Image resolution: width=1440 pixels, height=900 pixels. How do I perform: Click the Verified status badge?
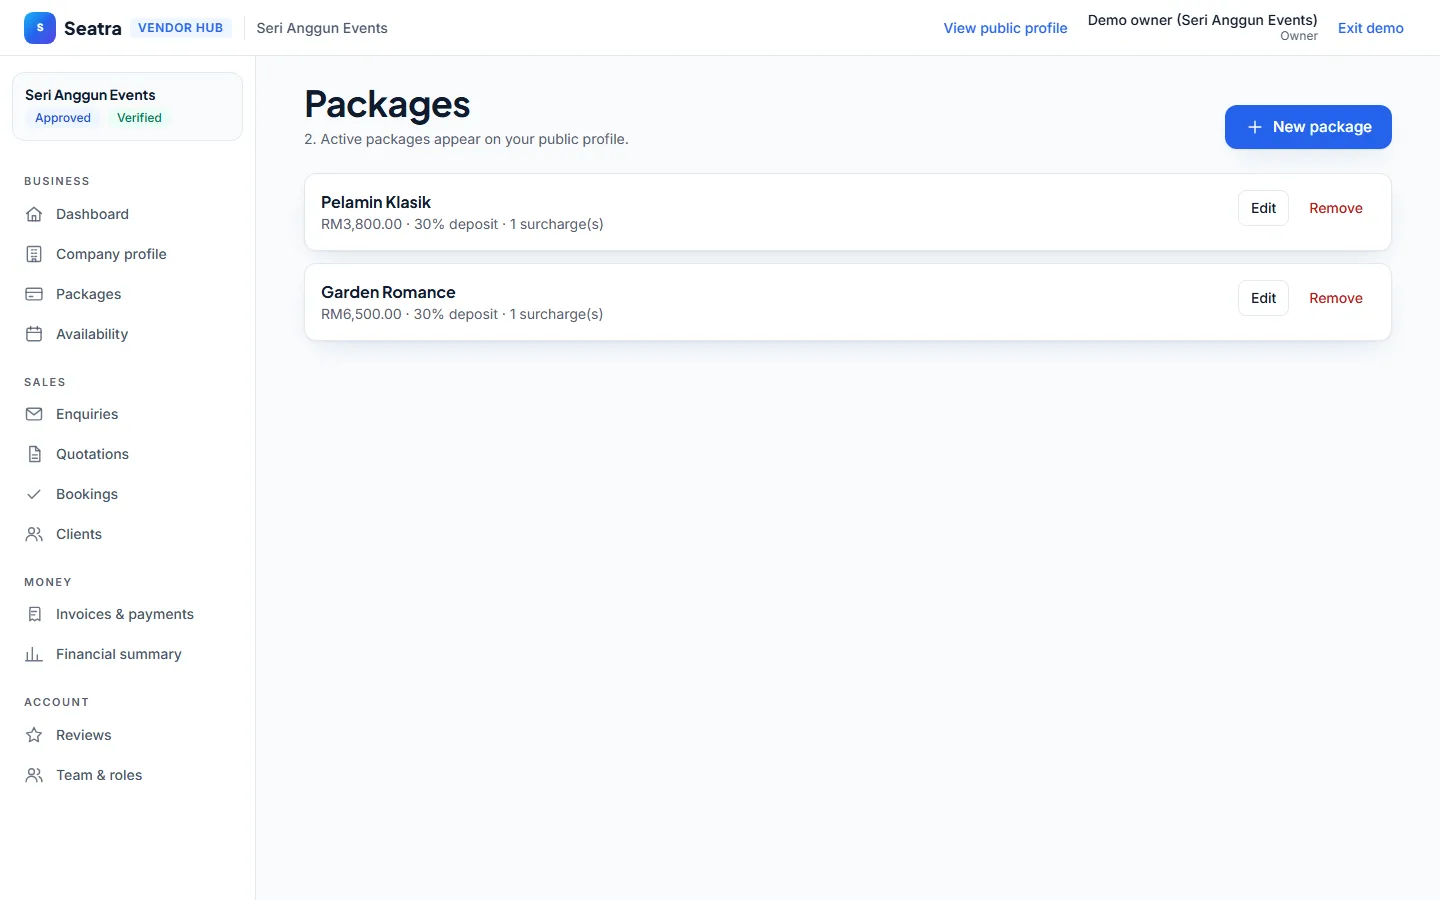139,118
